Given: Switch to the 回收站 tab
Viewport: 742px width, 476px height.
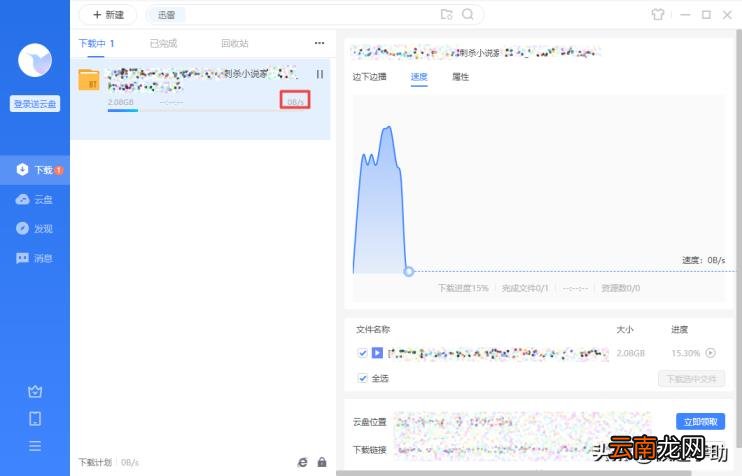Looking at the screenshot, I should 235,44.
